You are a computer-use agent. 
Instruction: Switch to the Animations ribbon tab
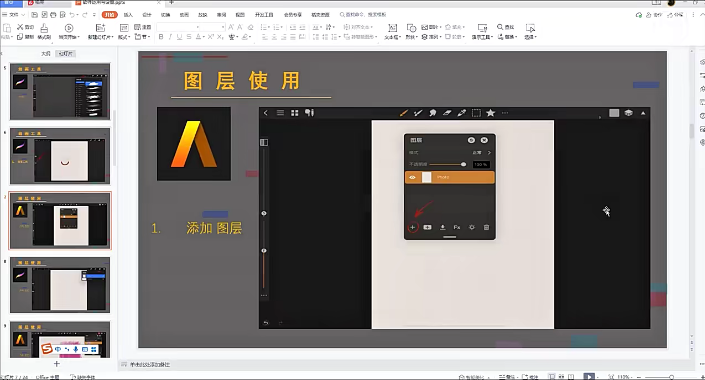point(184,15)
